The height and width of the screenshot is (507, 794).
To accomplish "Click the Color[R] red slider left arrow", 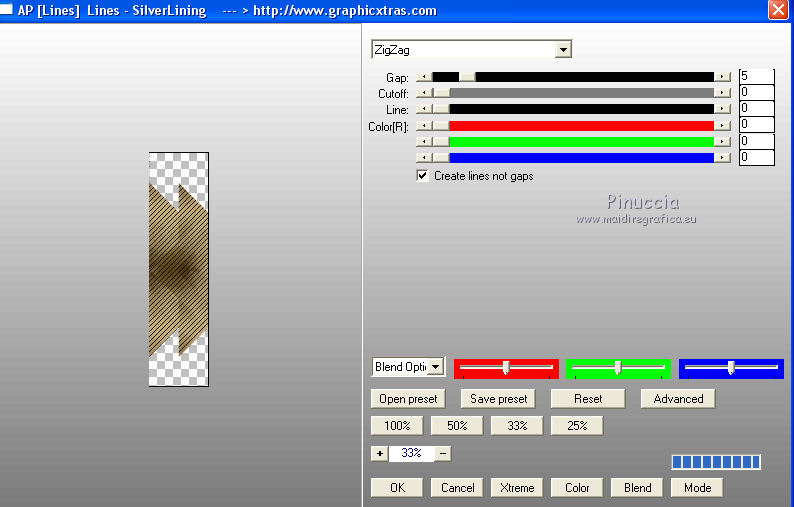I will pyautogui.click(x=424, y=126).
